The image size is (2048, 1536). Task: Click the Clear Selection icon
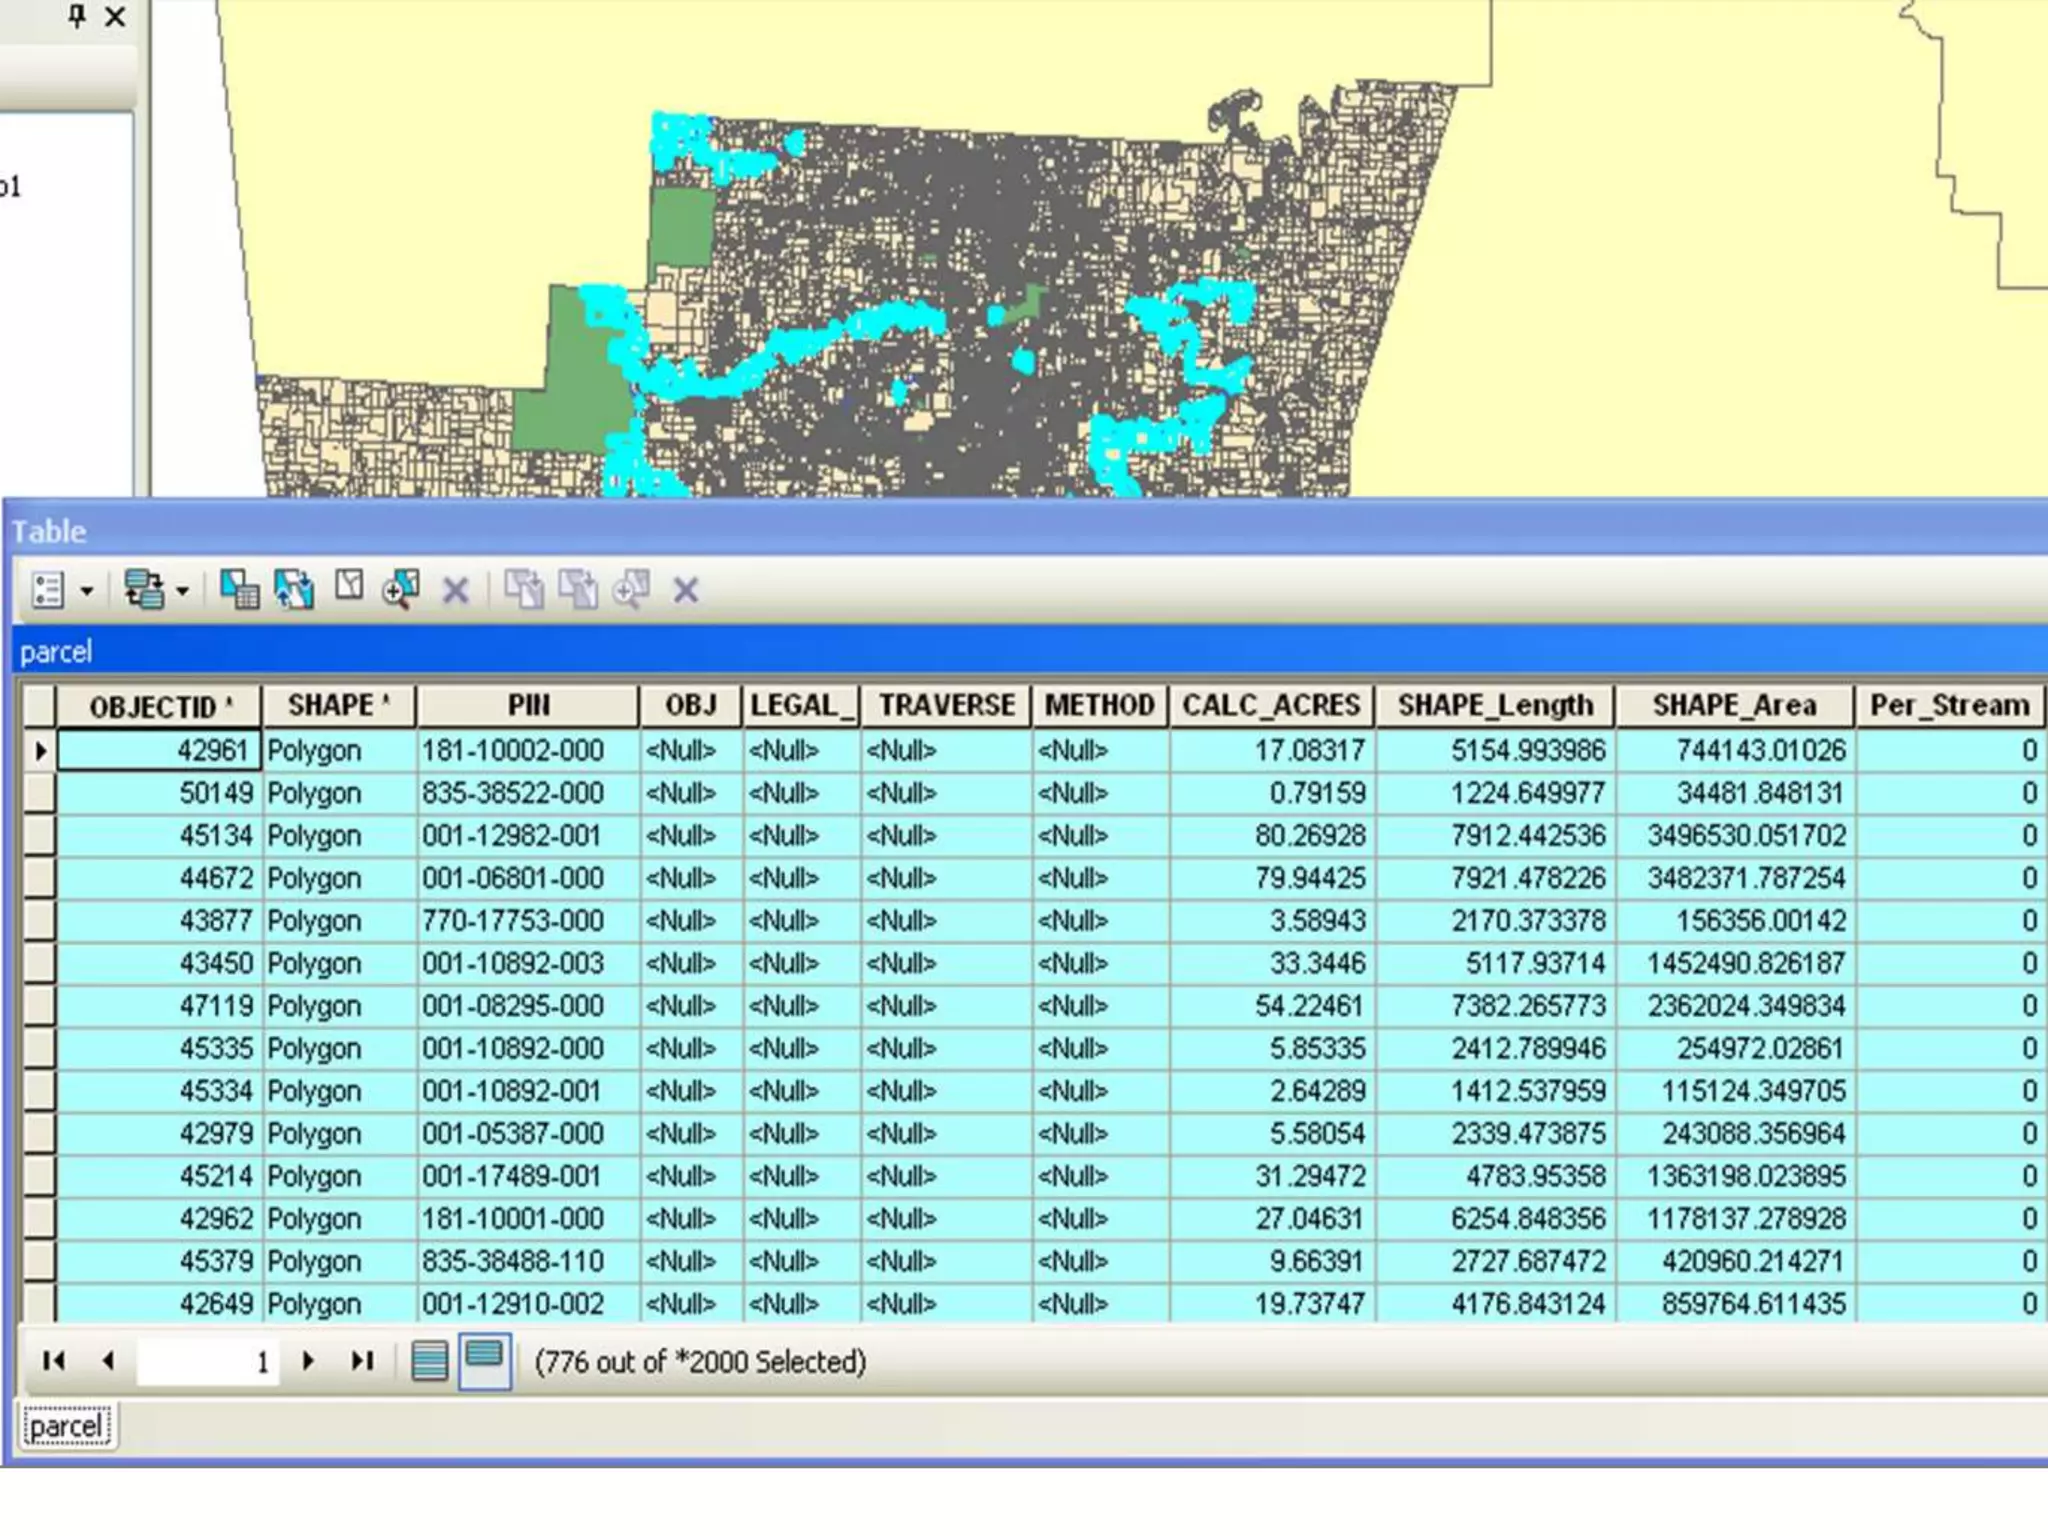(x=349, y=586)
